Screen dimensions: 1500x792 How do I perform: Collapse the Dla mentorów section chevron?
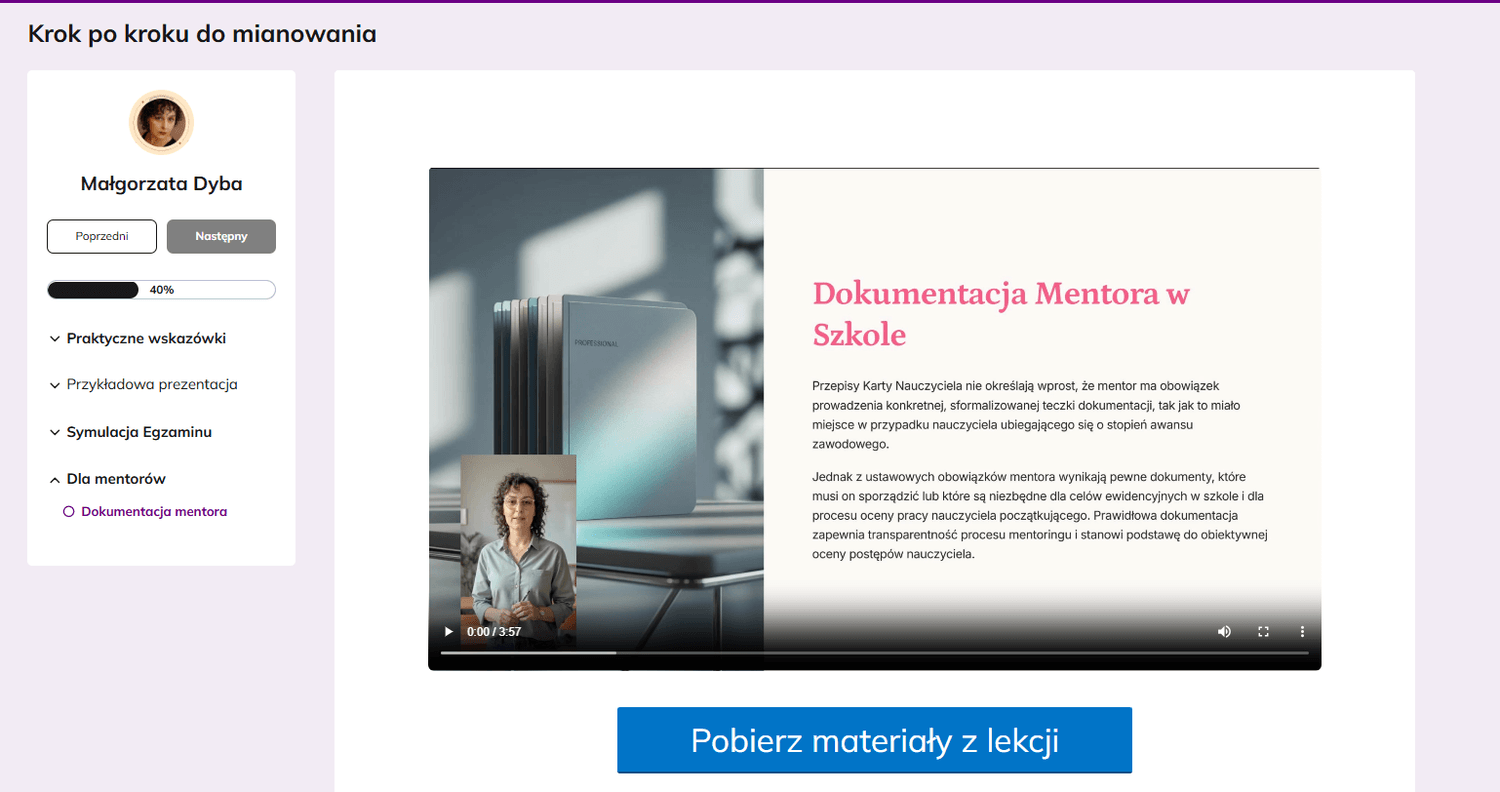click(x=55, y=480)
